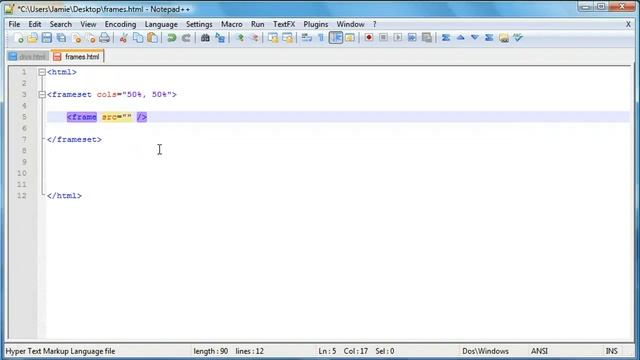Click the ANSI encoding status entry
Image resolution: width=640 pixels, height=360 pixels.
[x=539, y=351]
